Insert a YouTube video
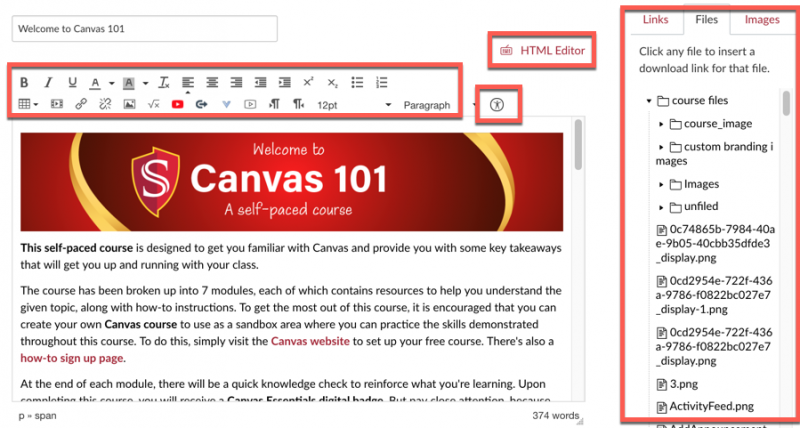The image size is (800, 428). [178, 105]
